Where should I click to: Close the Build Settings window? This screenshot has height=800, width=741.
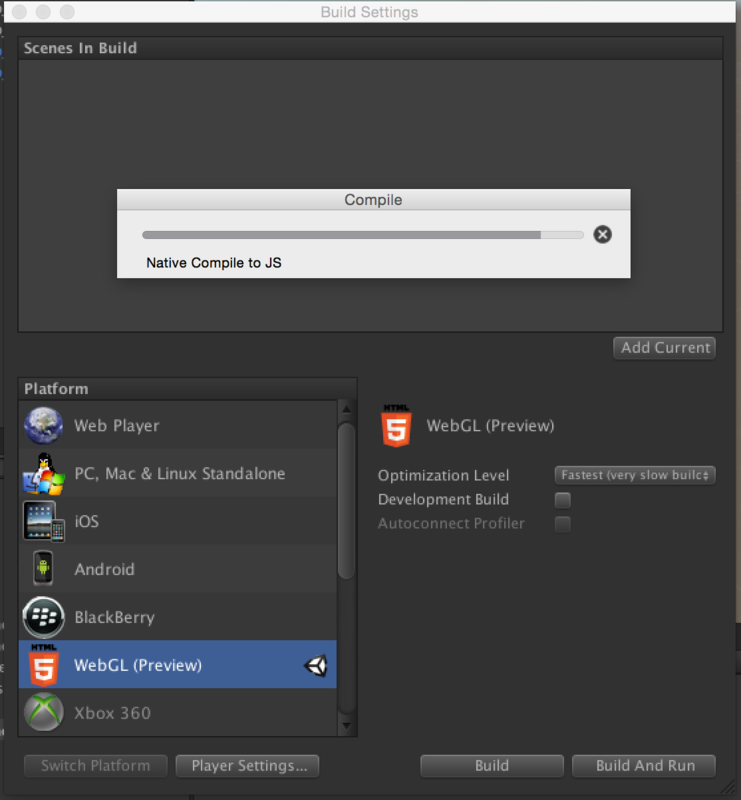coord(19,12)
